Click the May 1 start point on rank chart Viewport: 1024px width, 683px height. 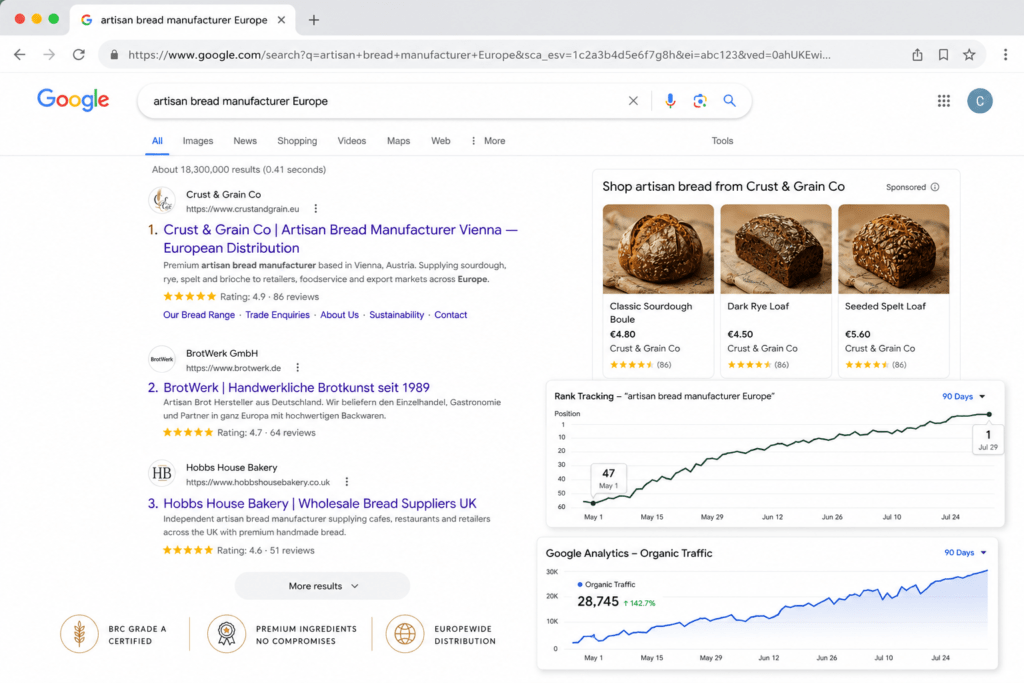click(593, 503)
